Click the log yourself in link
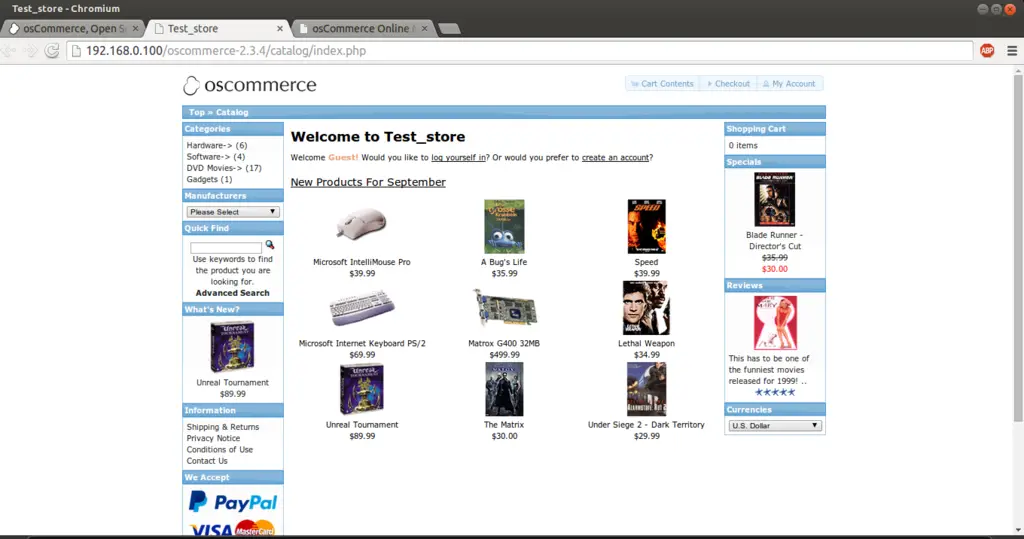This screenshot has width=1024, height=539. click(x=458, y=157)
